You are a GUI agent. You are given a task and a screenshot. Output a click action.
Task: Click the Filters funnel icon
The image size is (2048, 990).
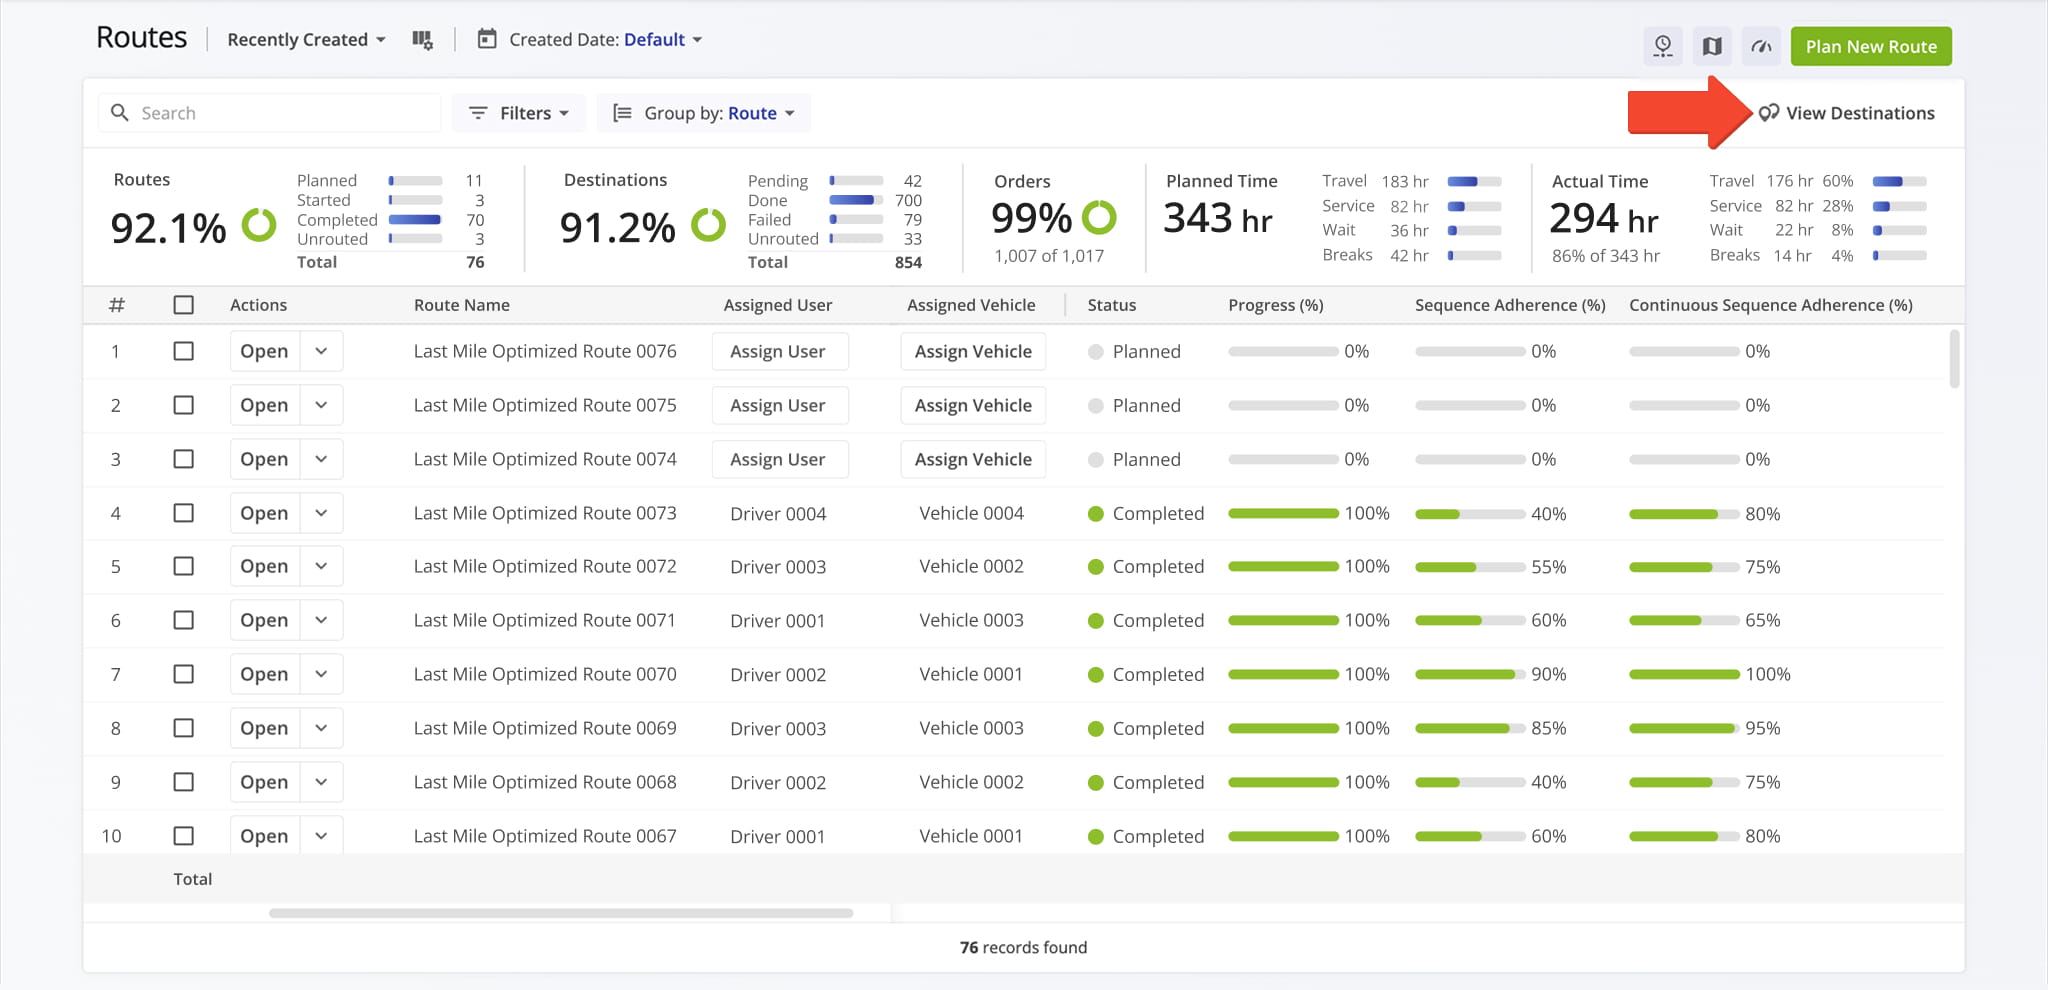click(478, 112)
